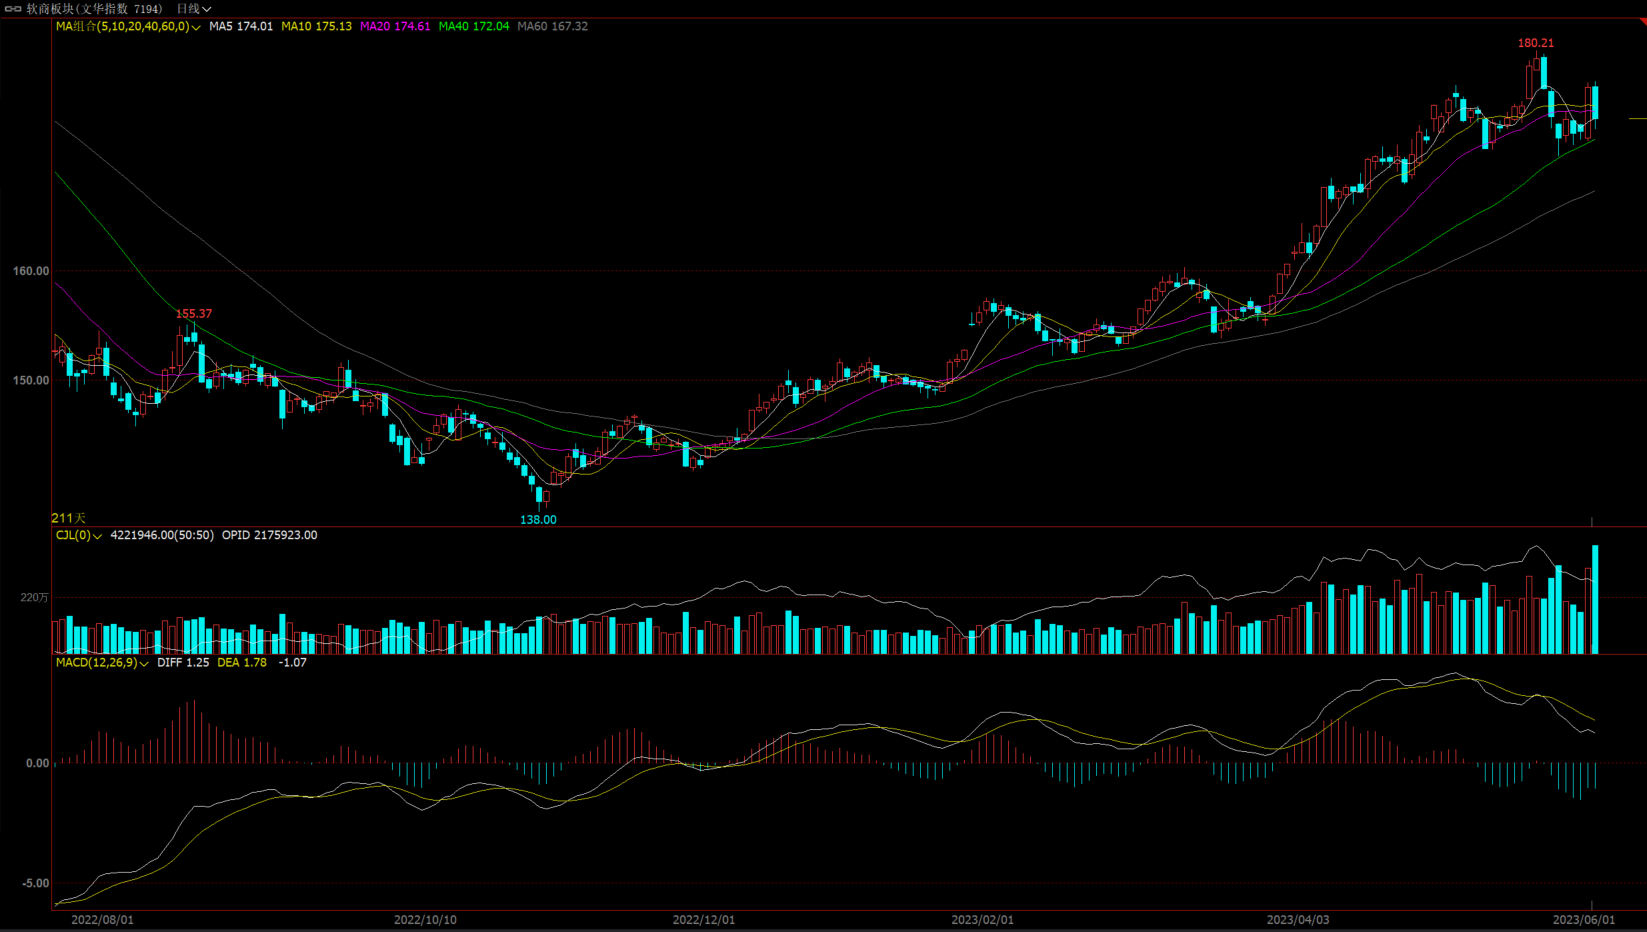Viewport: 1647px width, 932px height.
Task: Click the chain link icon at top left
Action: click(13, 8)
